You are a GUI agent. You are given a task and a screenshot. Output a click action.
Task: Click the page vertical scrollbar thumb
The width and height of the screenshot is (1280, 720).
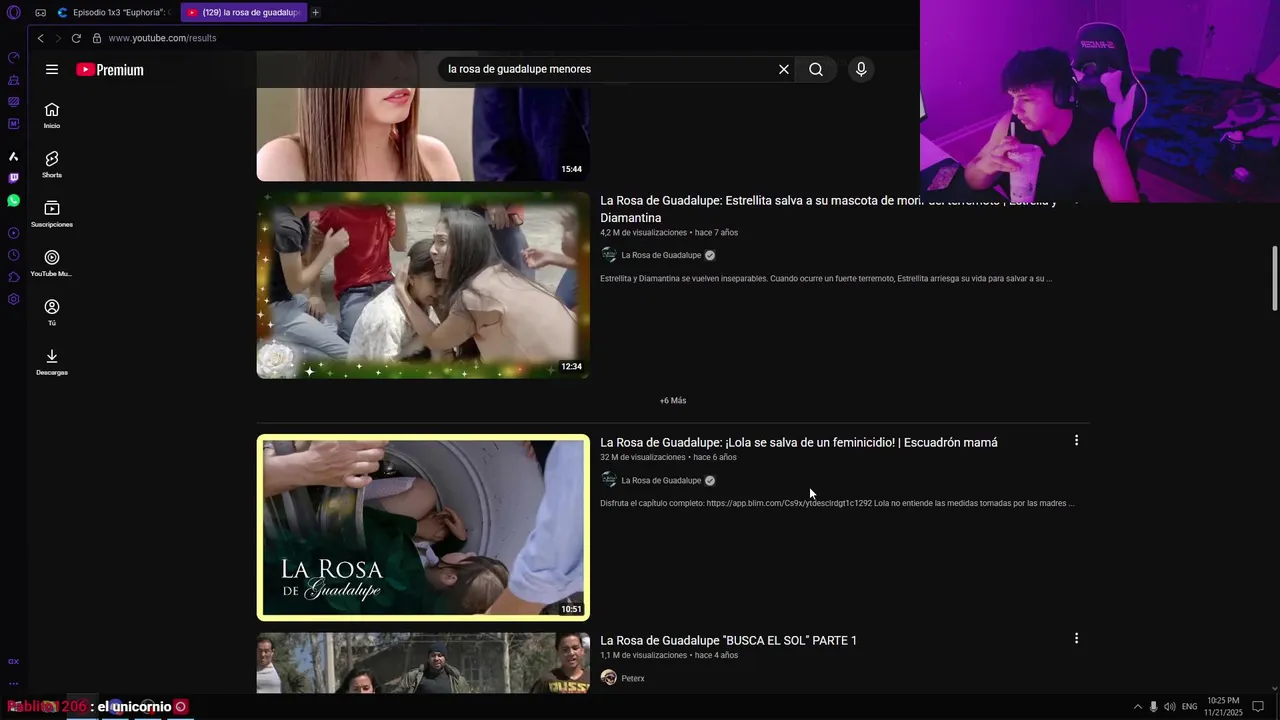point(1274,279)
